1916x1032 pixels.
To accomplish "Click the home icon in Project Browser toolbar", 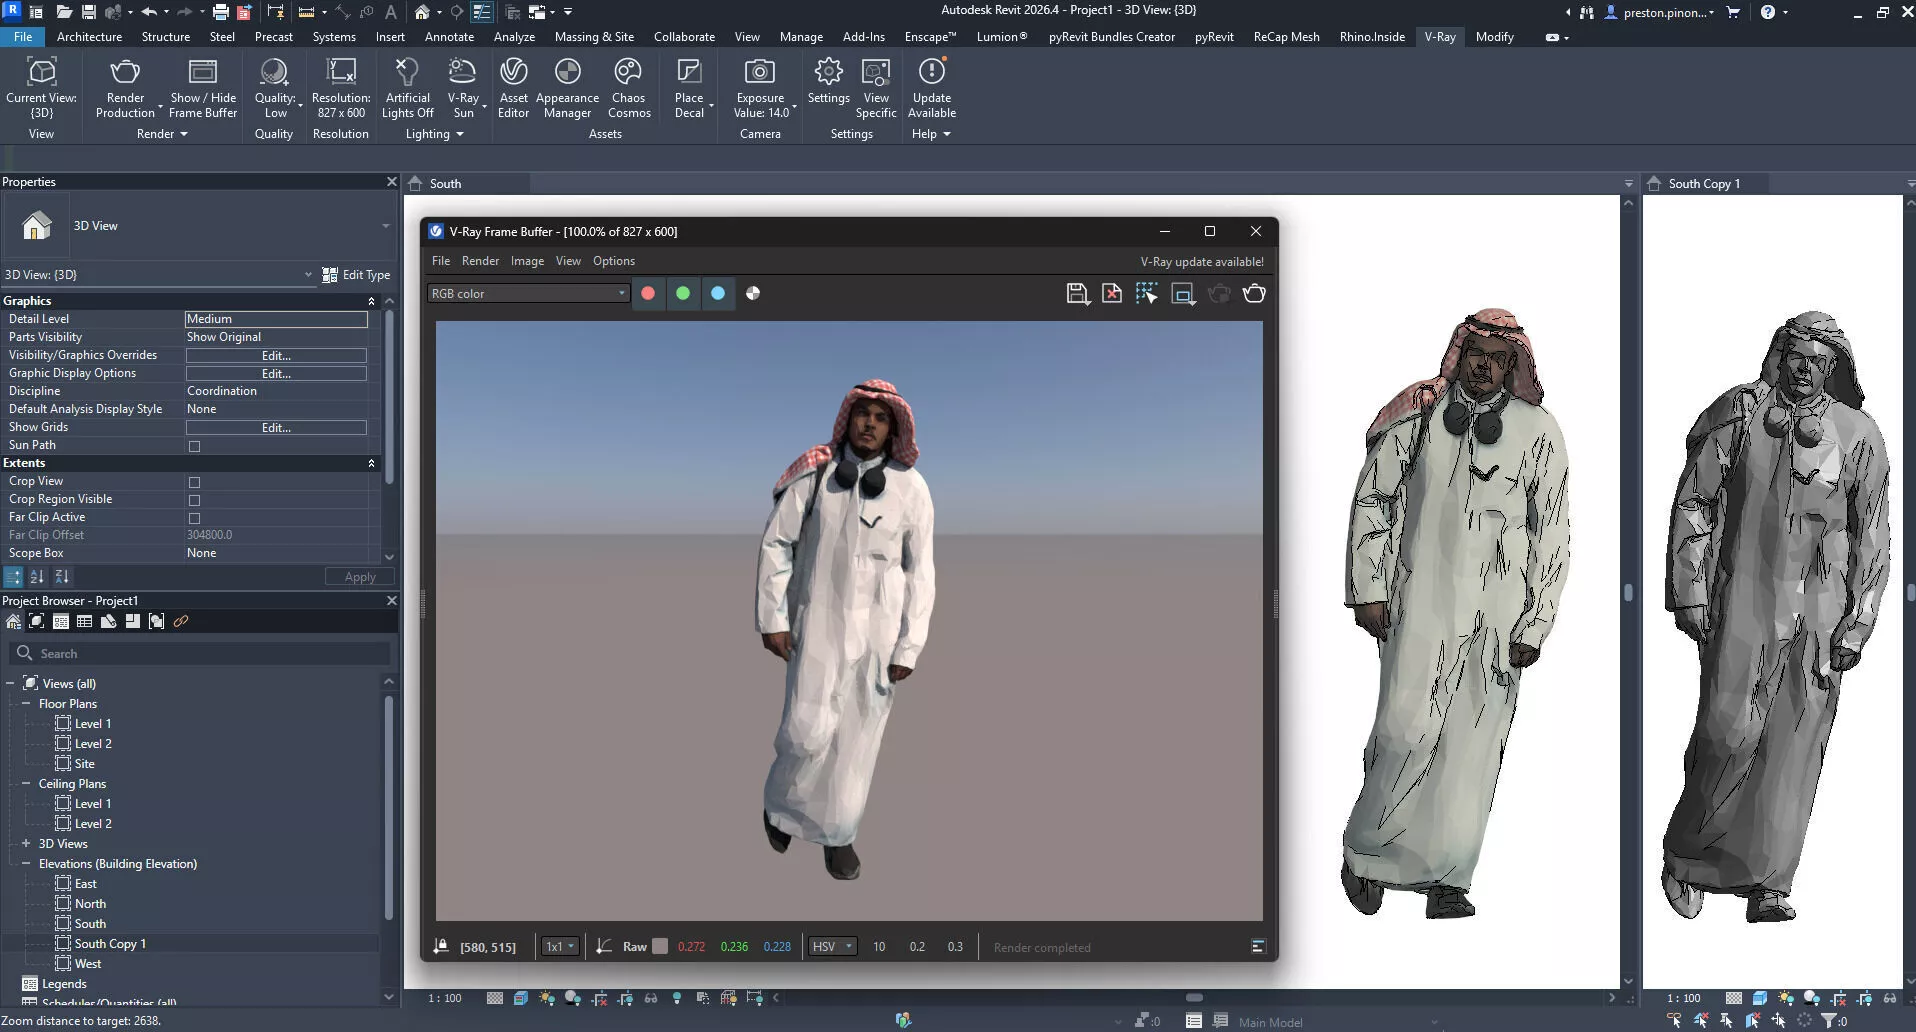I will point(13,622).
